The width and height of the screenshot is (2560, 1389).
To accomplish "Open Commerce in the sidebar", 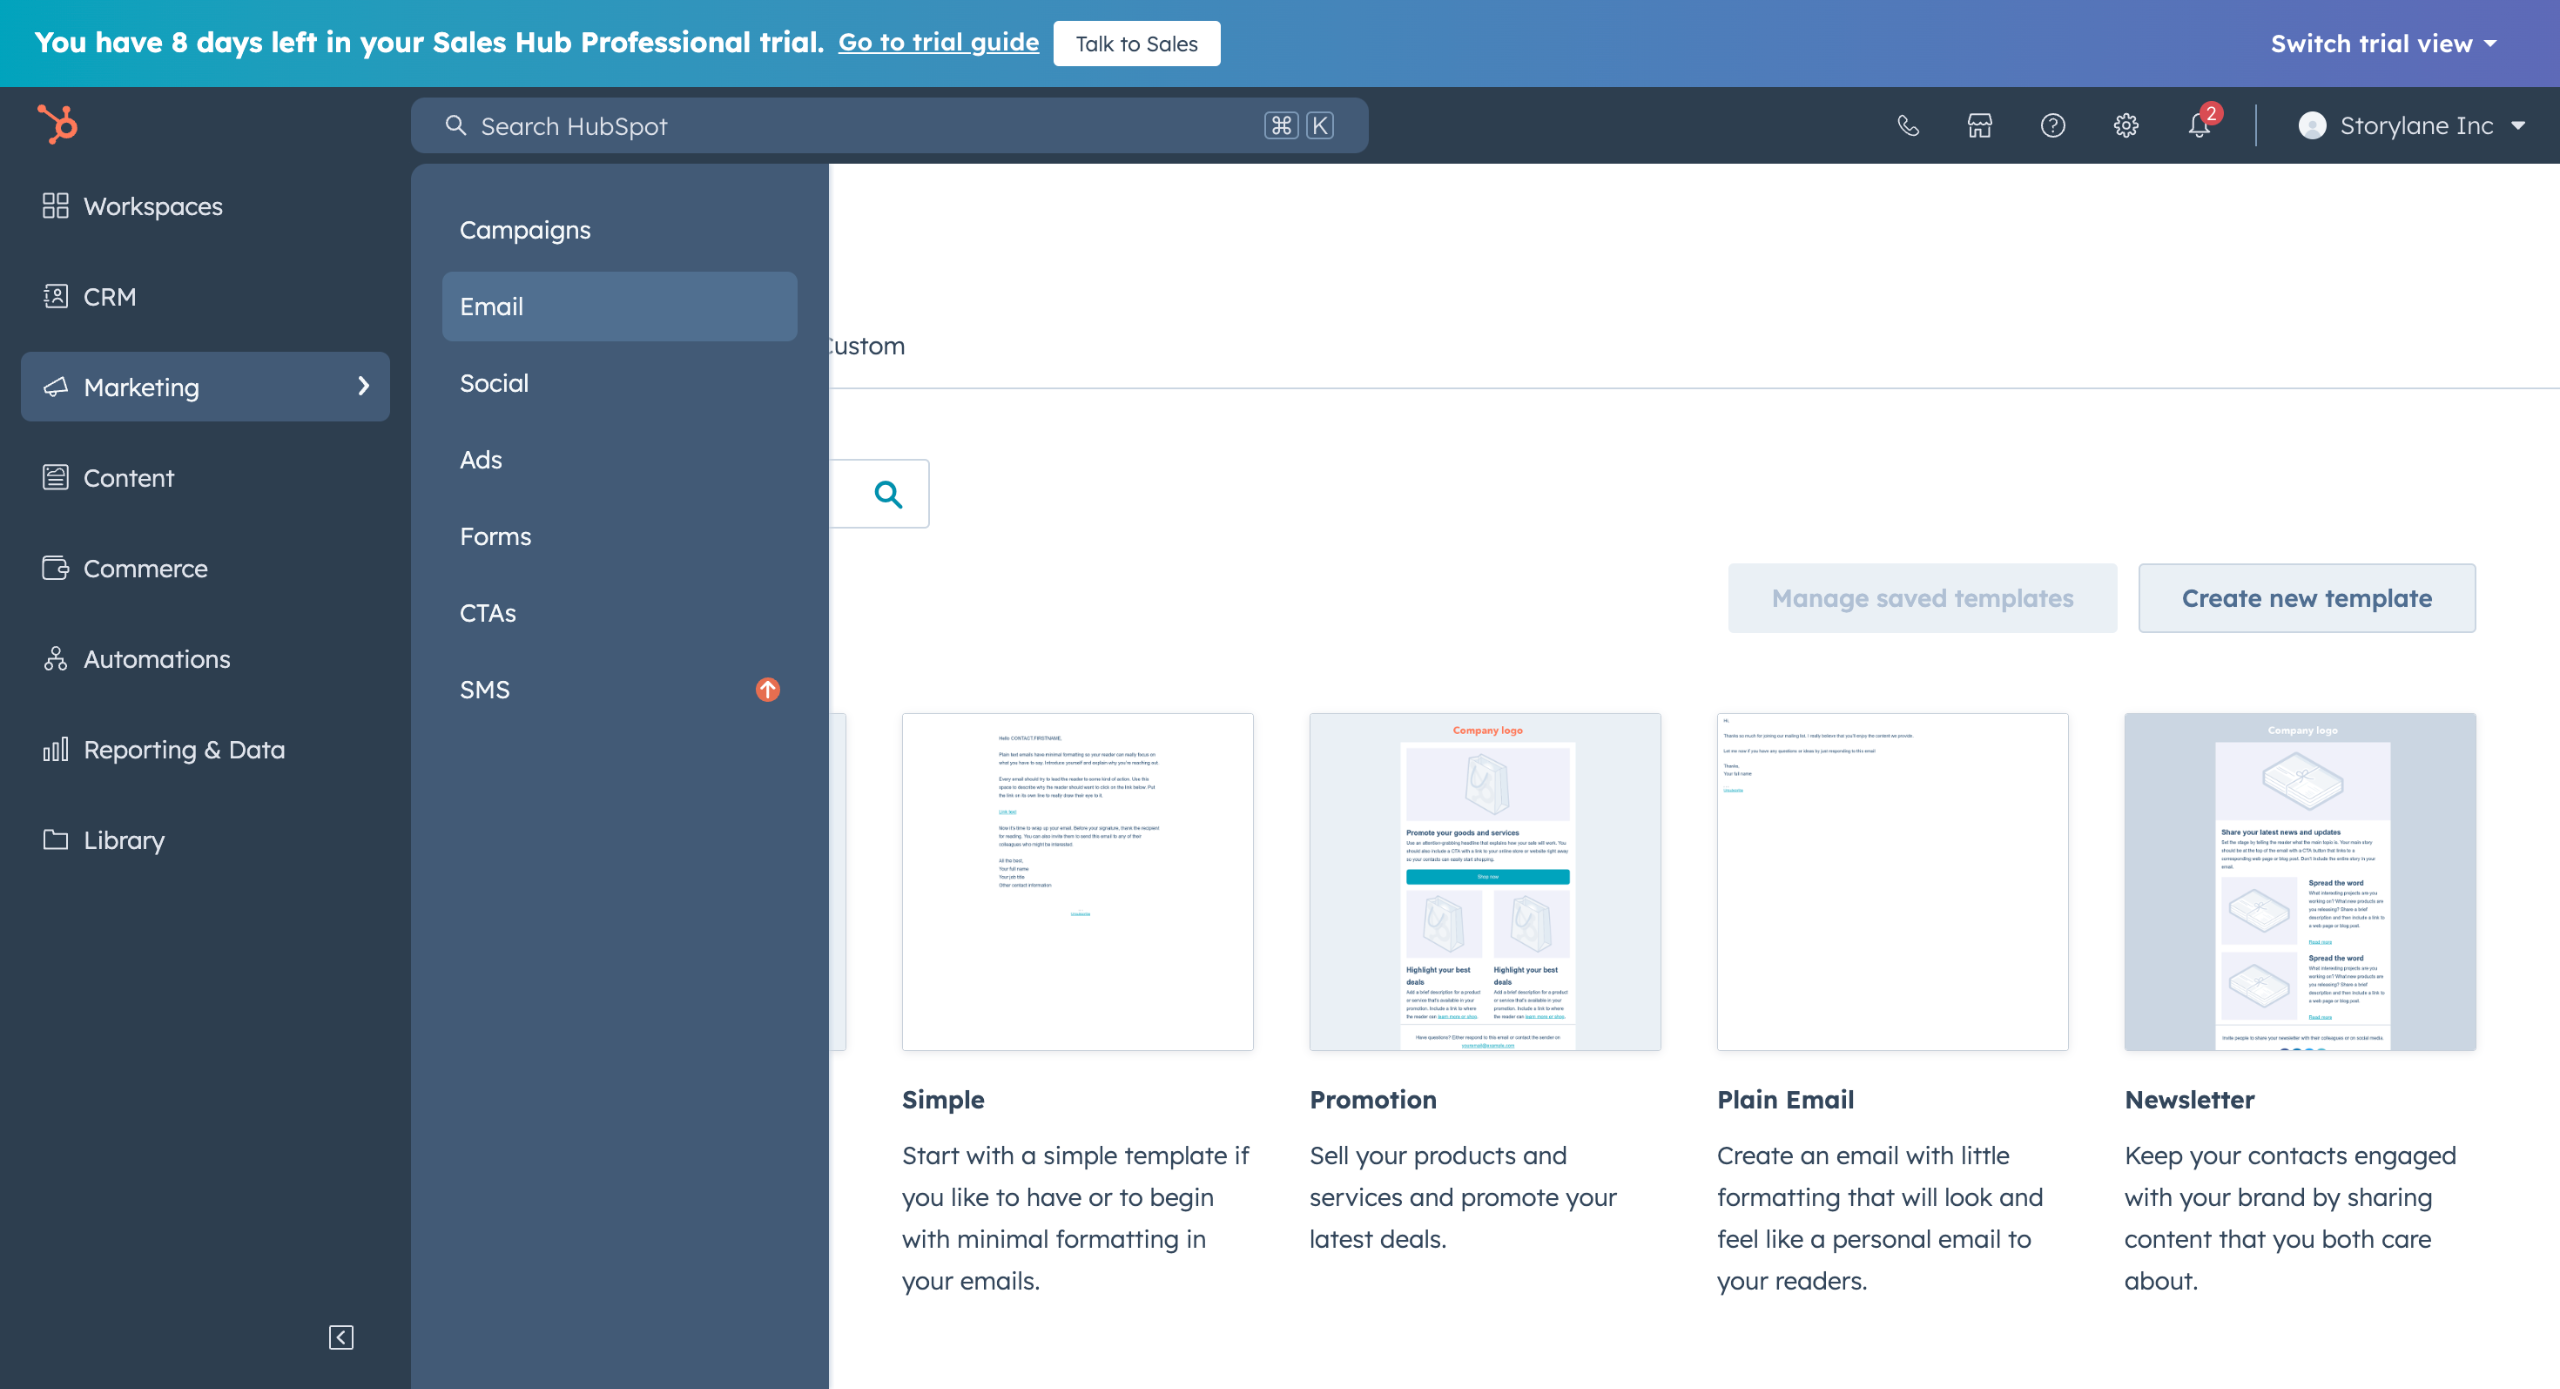I will 205,568.
